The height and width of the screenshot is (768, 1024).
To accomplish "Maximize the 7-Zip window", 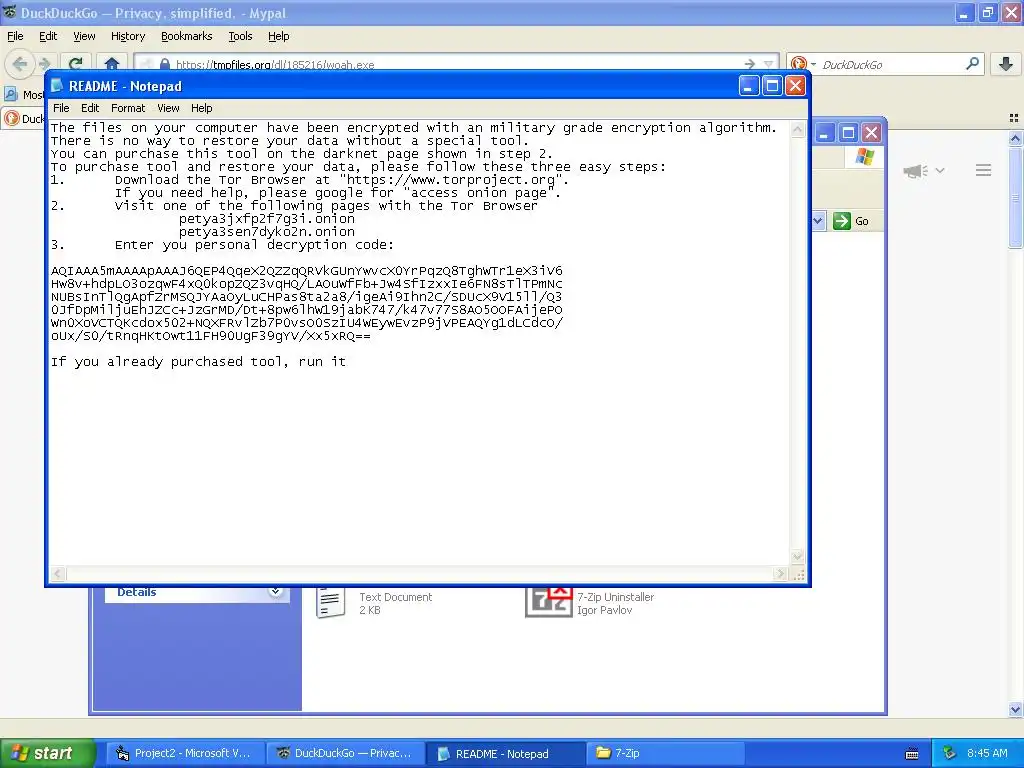I will coord(848,133).
